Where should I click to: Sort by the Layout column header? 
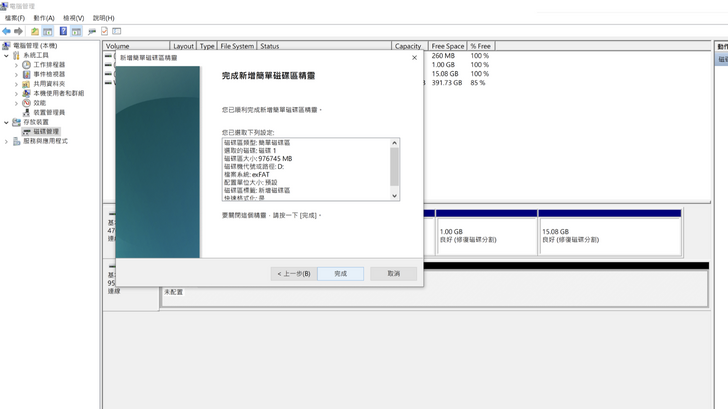click(183, 46)
